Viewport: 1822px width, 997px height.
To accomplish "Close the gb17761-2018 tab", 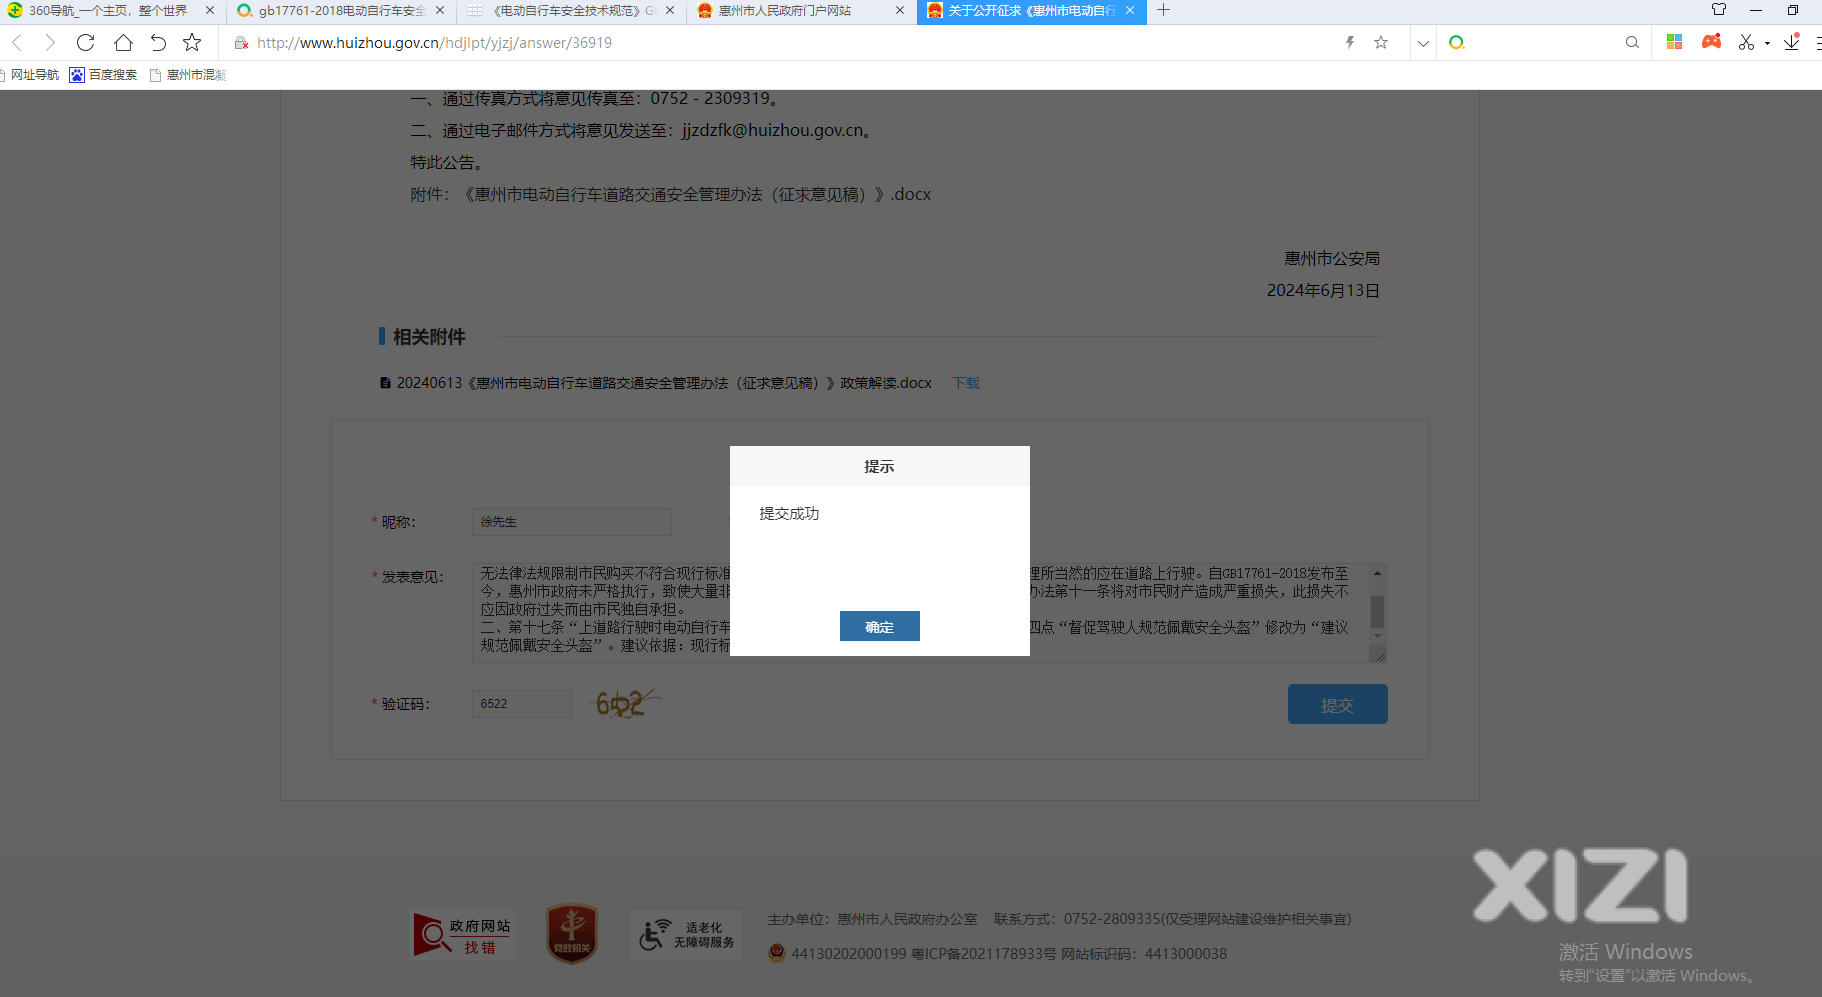I will 440,10.
